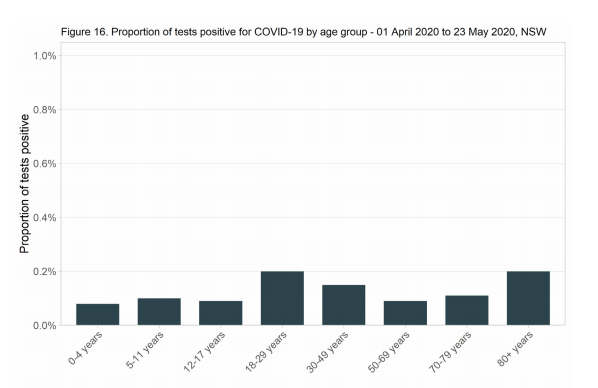Image resolution: width=598 pixels, height=388 pixels.
Task: Click the 0-4 years bar
Action: tap(98, 314)
